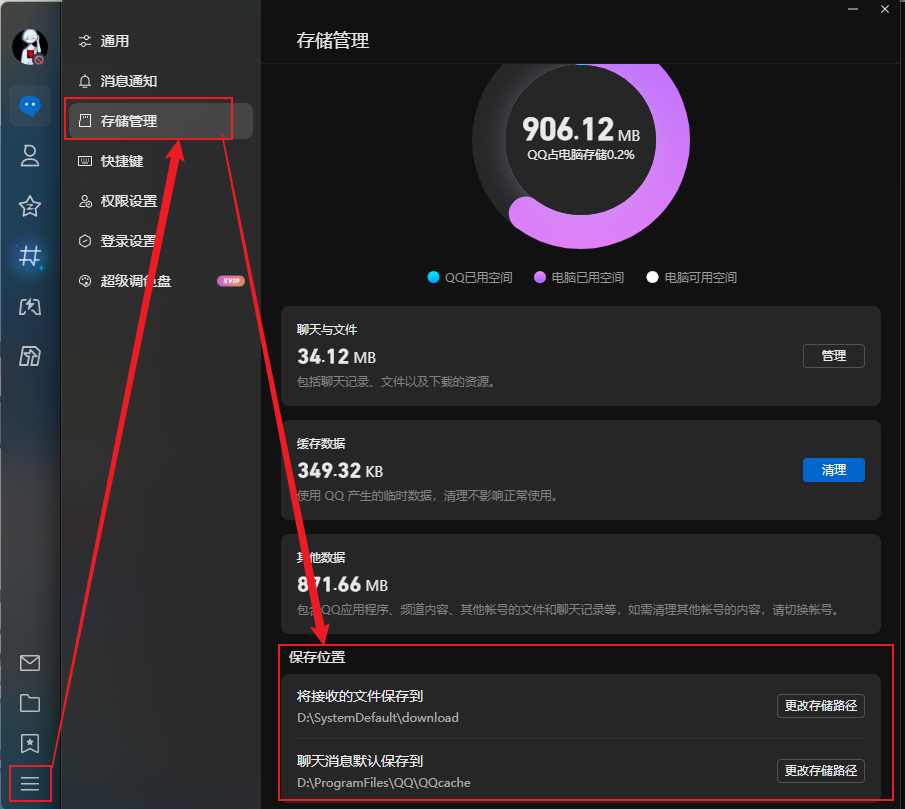Select the 权限设置 settings tab
The height and width of the screenshot is (809, 905).
pos(160,201)
